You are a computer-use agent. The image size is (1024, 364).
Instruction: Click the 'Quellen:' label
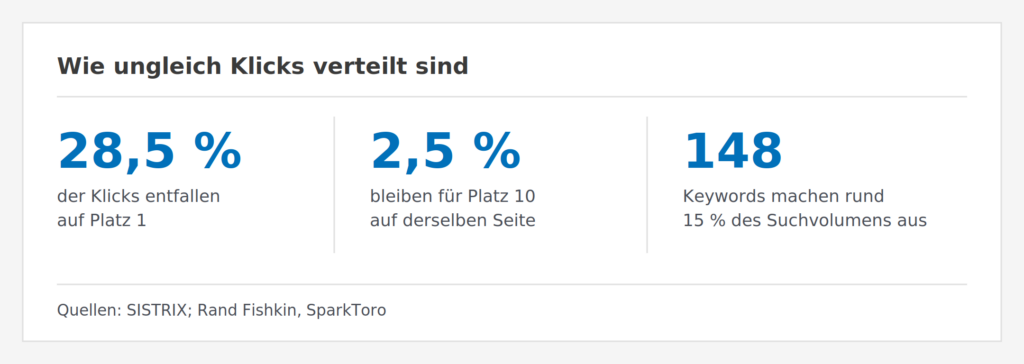(89, 310)
